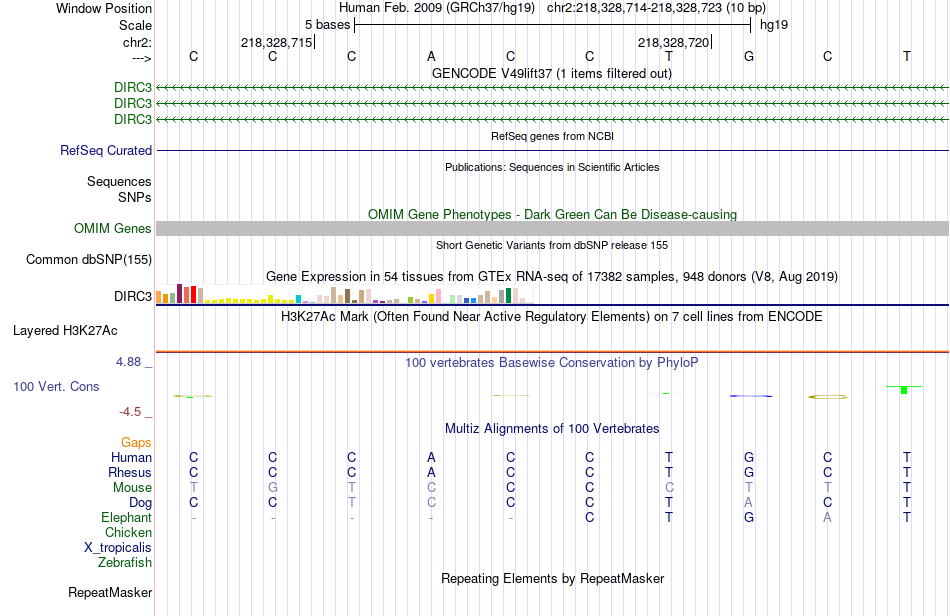Click the A base in Dog alignment row
Screen dimensions: 950x616
749,503
